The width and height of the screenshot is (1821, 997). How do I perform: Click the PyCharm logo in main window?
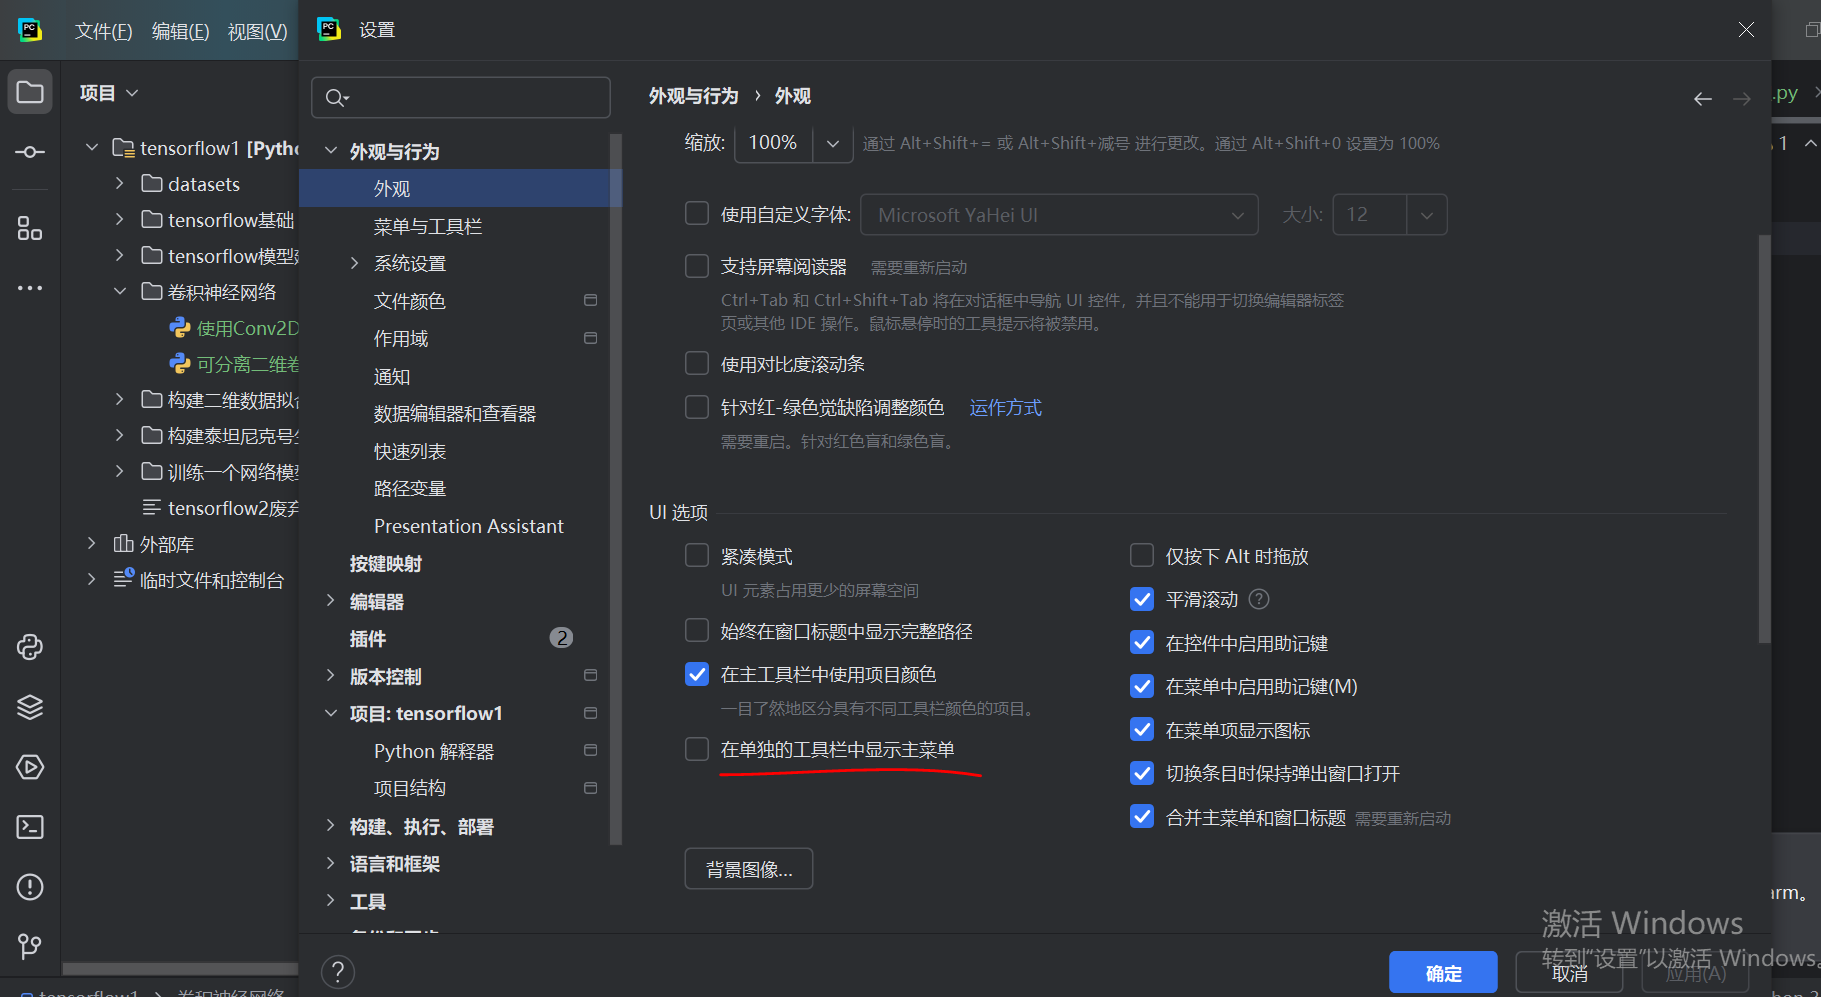coord(30,30)
